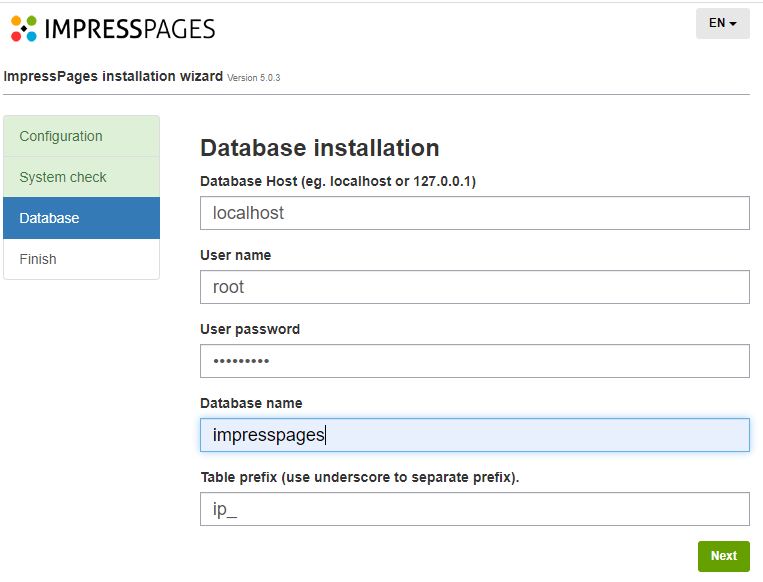This screenshot has width=763, height=582.
Task: Go to the Configuration step
Action: 81,136
